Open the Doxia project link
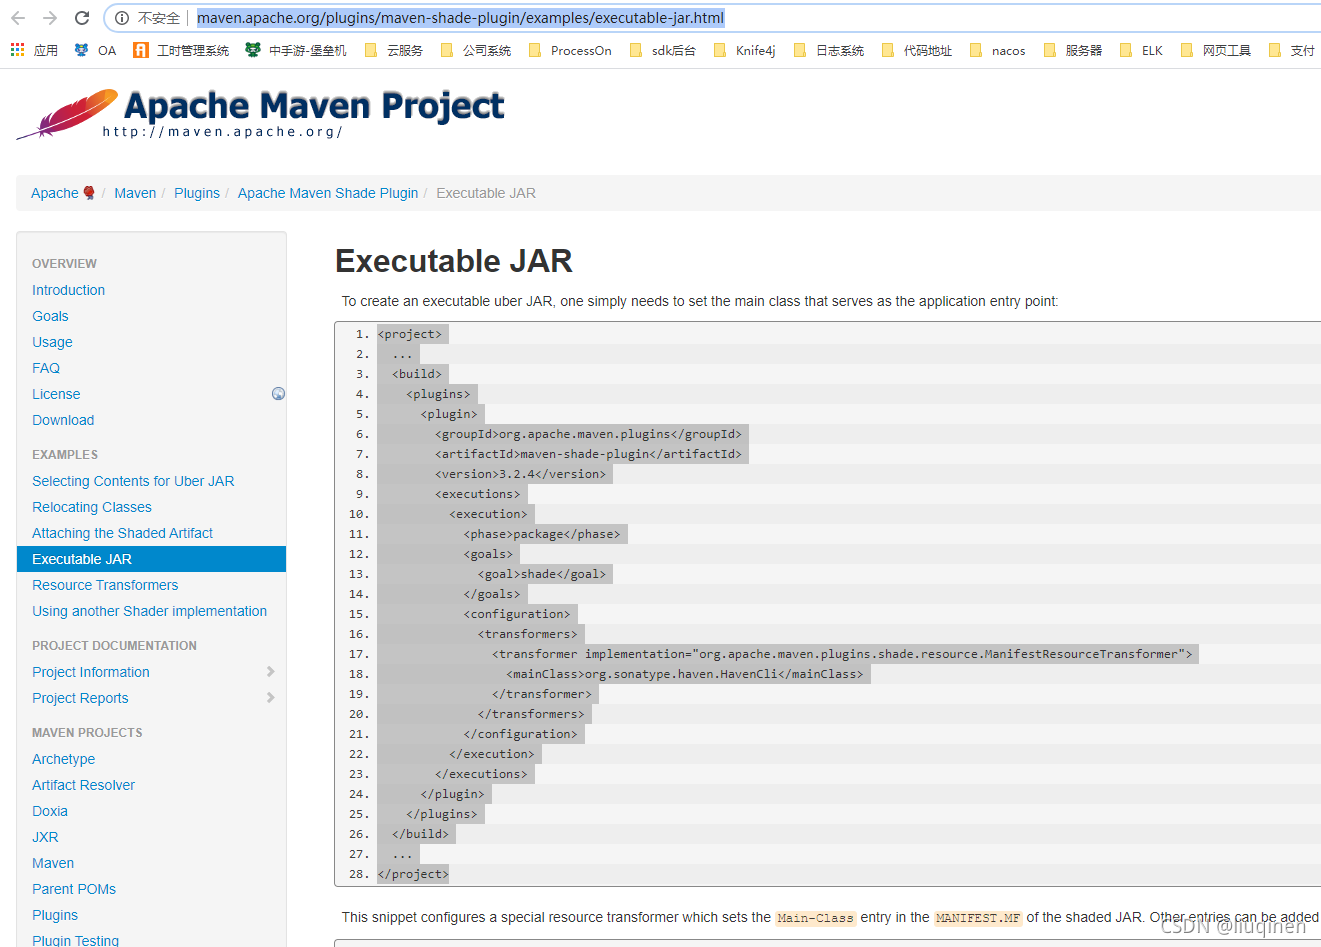 [50, 811]
